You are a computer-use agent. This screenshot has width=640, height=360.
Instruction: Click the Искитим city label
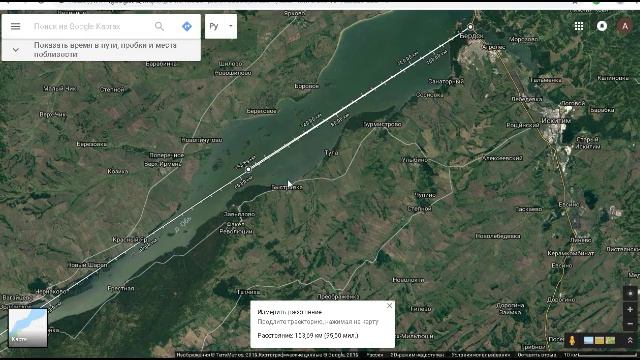(x=556, y=121)
